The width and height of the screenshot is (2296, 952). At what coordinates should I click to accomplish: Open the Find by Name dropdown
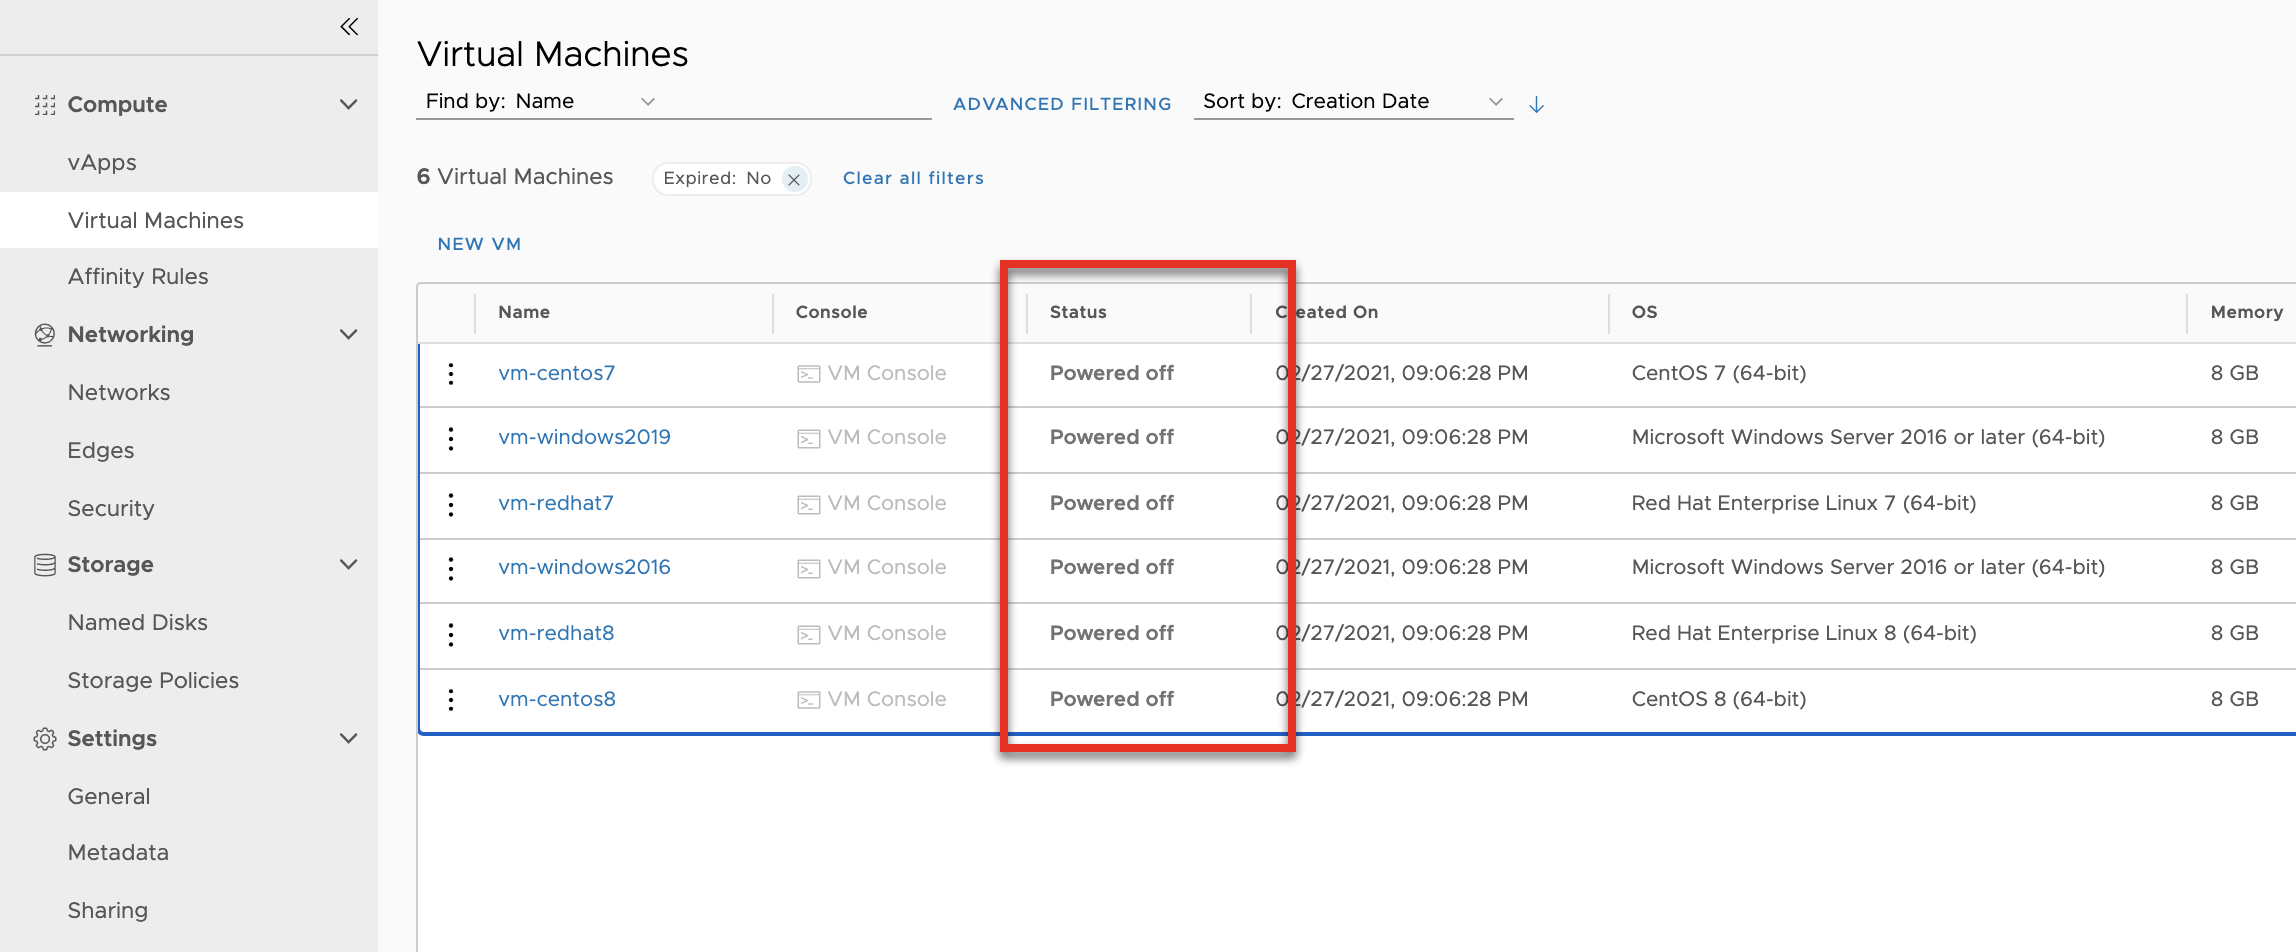pyautogui.click(x=648, y=102)
